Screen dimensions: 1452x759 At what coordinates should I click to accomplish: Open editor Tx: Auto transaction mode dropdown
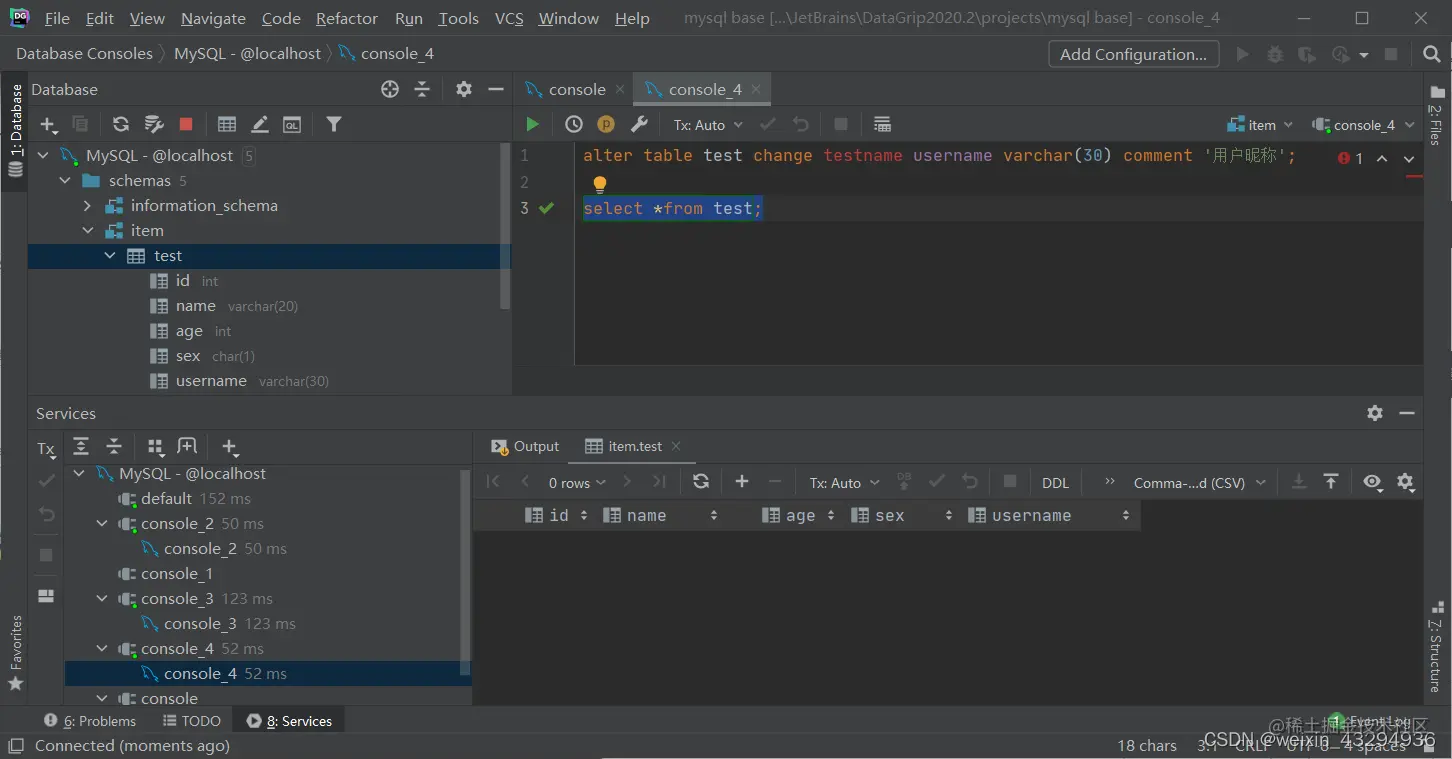click(708, 125)
